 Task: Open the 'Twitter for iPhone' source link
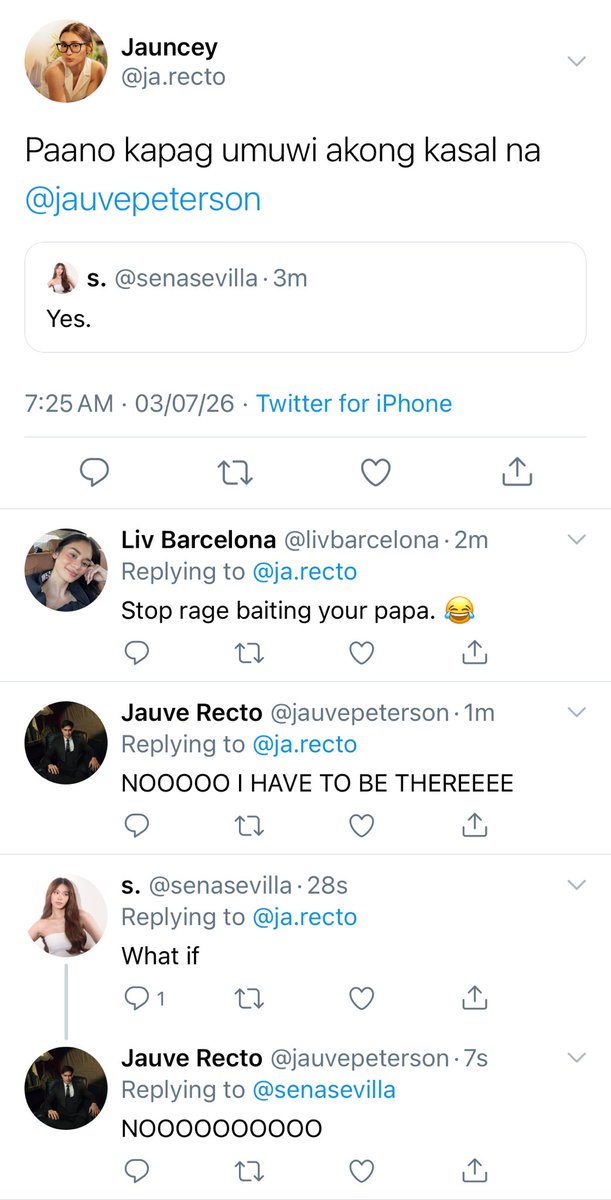[354, 404]
